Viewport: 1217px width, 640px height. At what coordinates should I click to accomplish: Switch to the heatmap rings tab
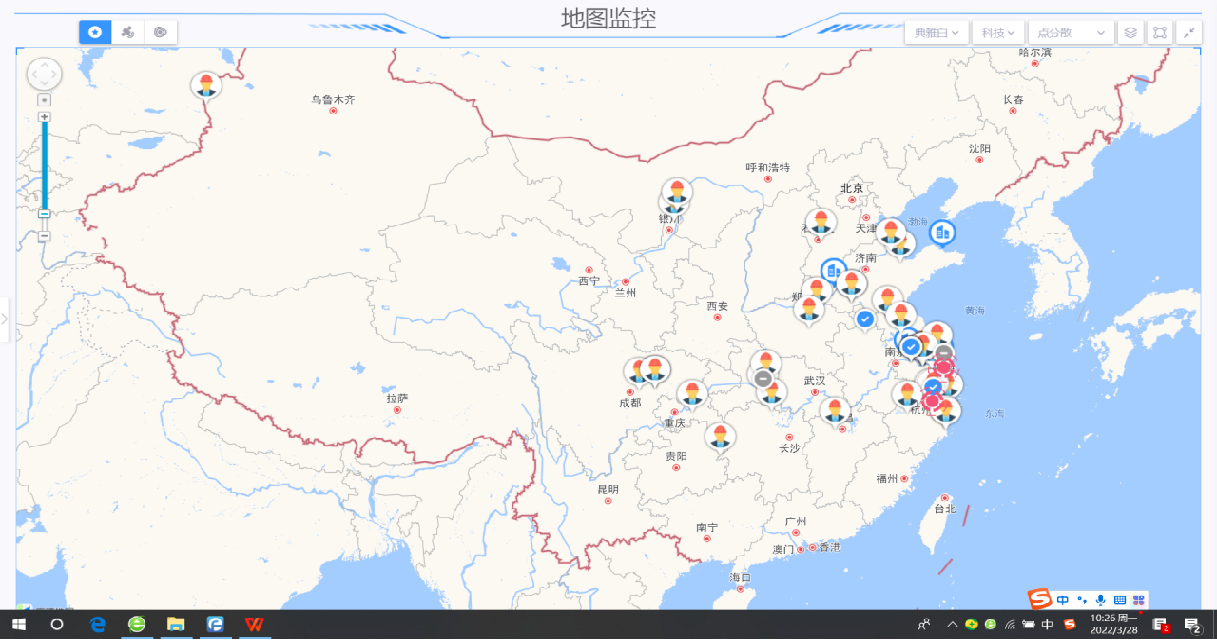[x=160, y=32]
